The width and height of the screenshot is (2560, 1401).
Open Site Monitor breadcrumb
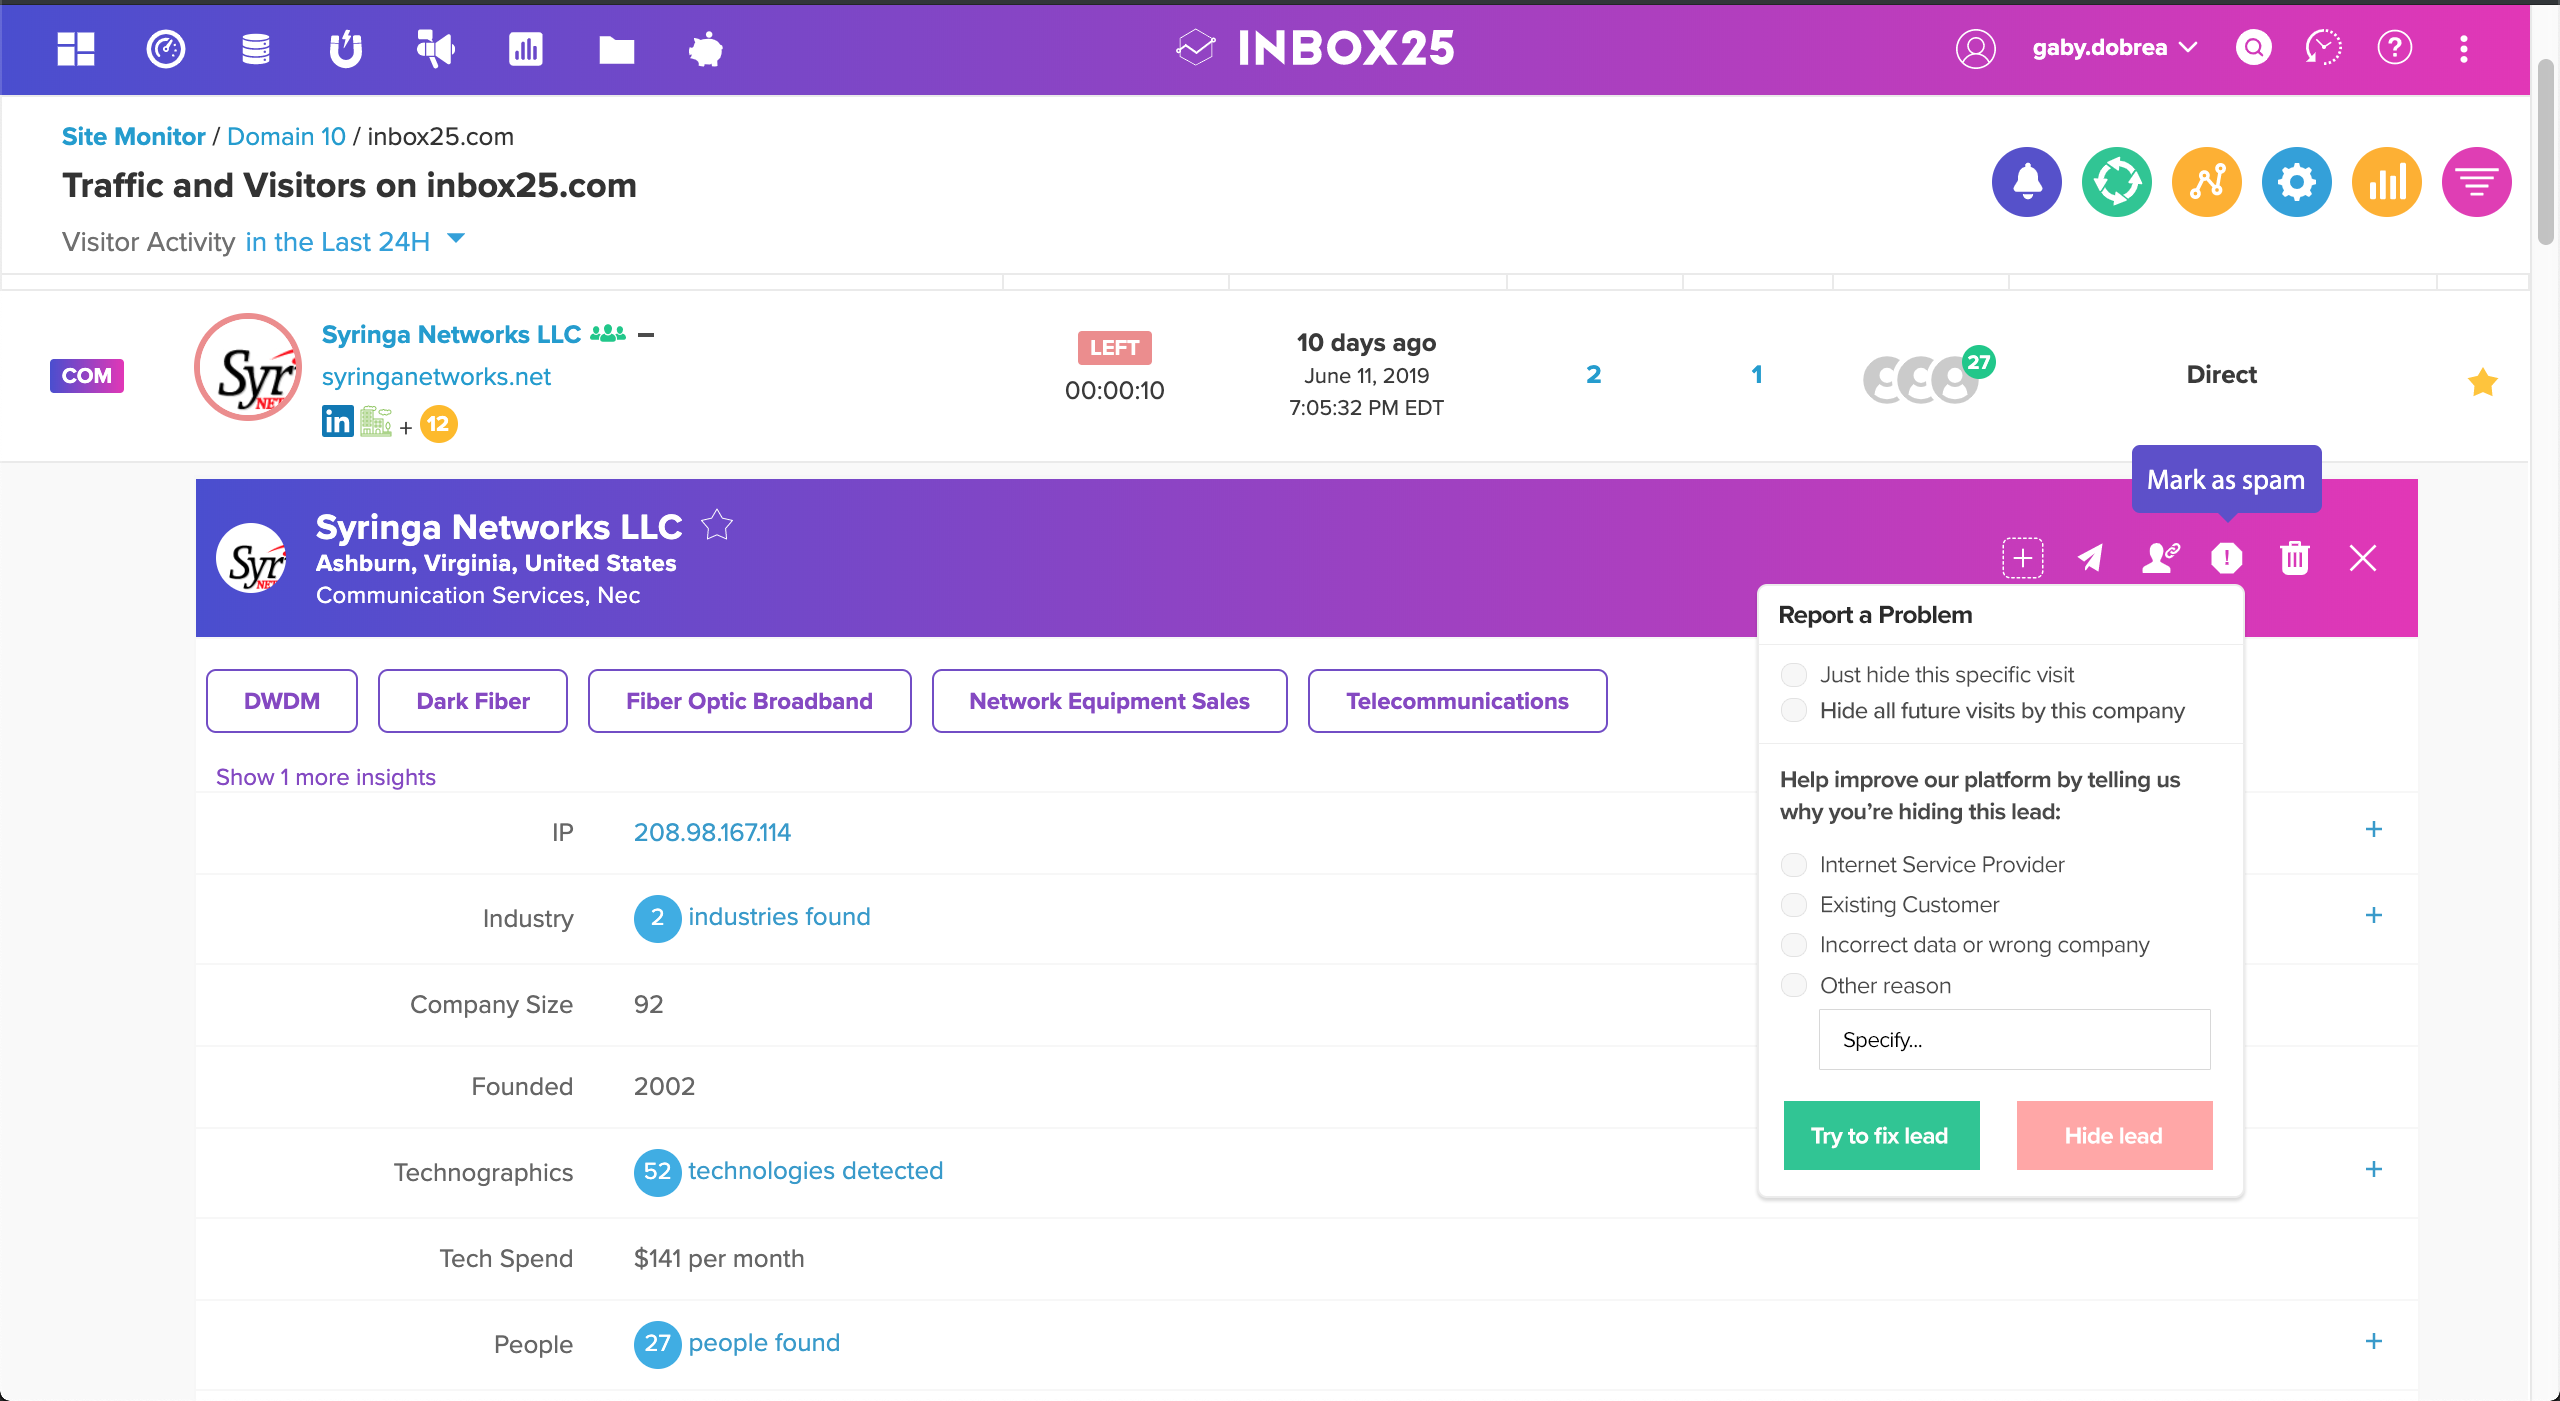pyautogui.click(x=134, y=136)
